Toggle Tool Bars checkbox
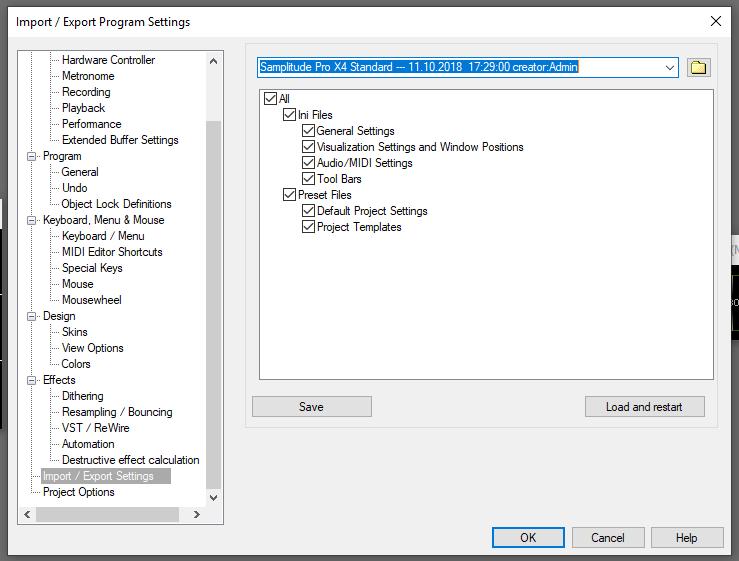Screen dimensions: 739x561 pyautogui.click(x=308, y=179)
